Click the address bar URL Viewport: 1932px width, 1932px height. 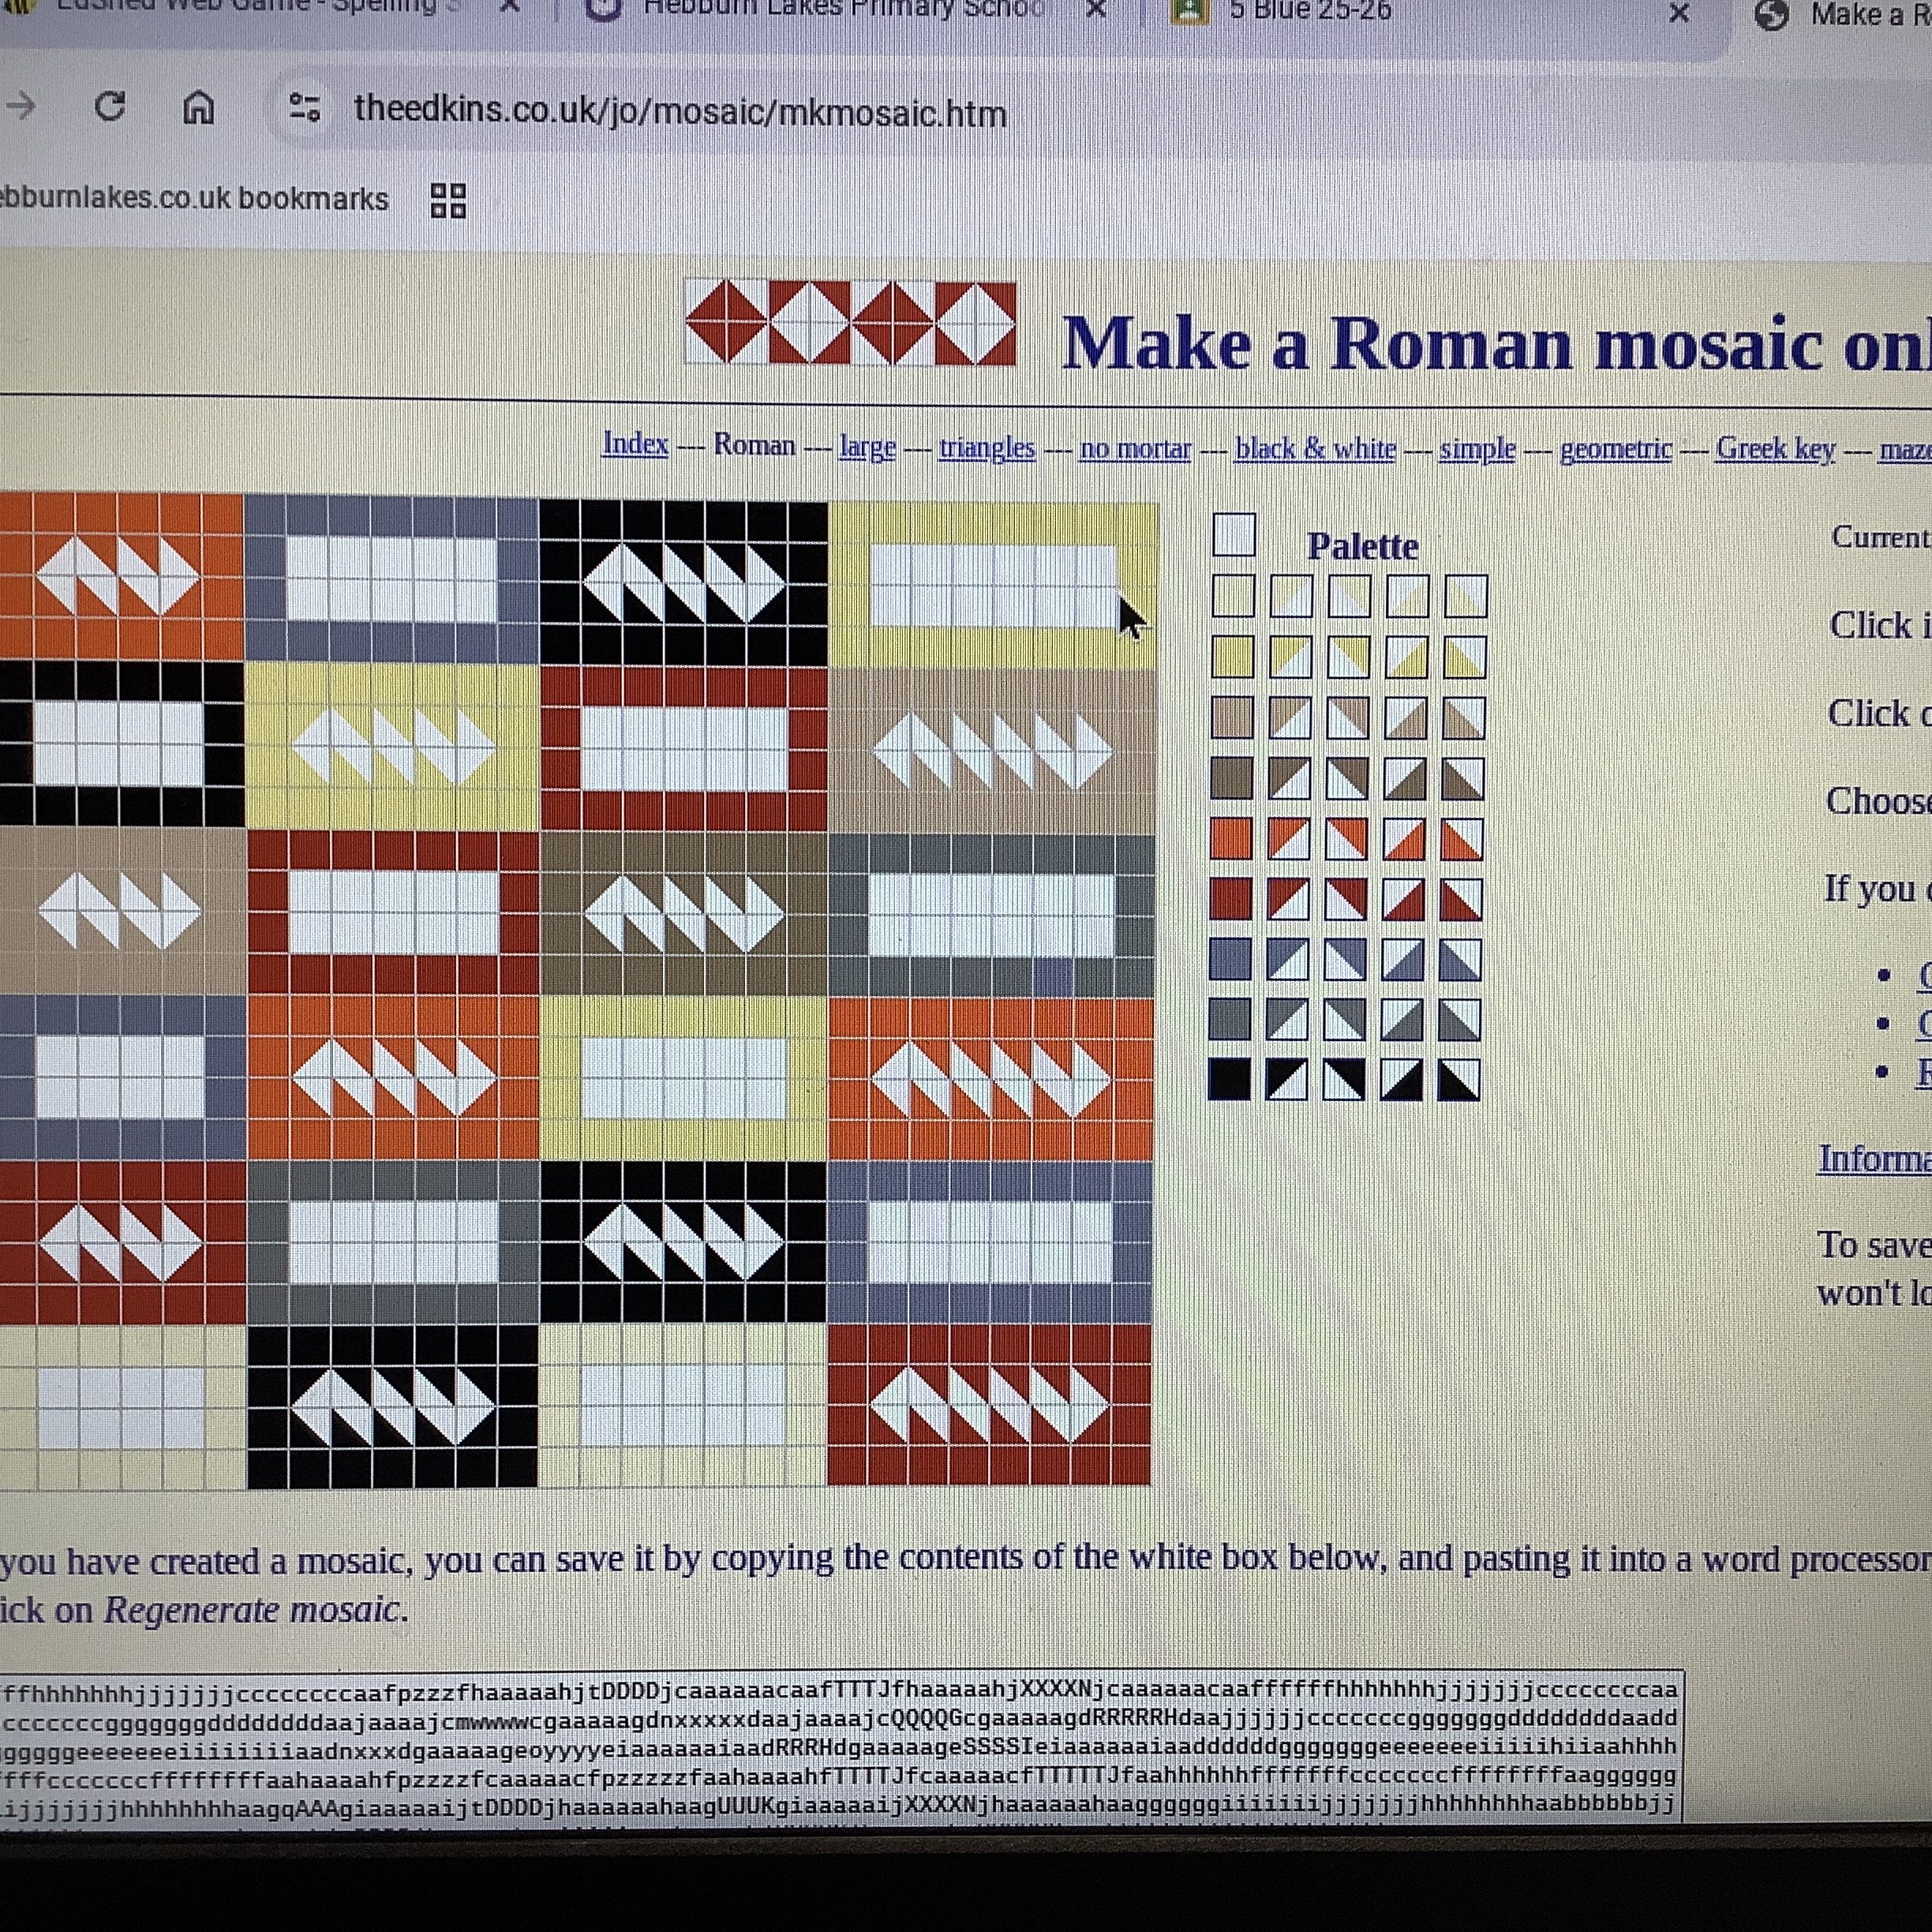(680, 112)
